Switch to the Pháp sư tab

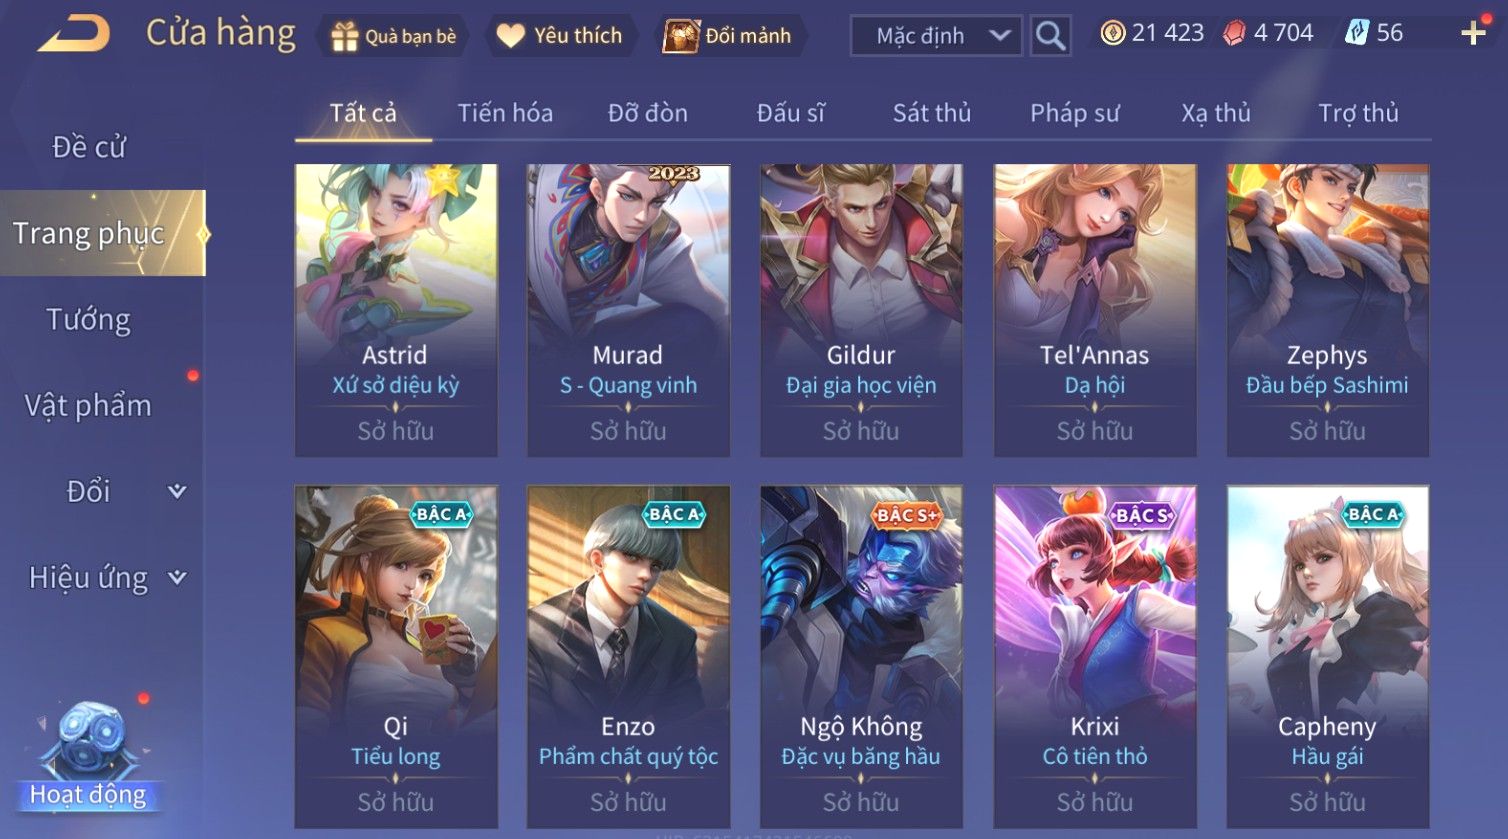point(1074,113)
